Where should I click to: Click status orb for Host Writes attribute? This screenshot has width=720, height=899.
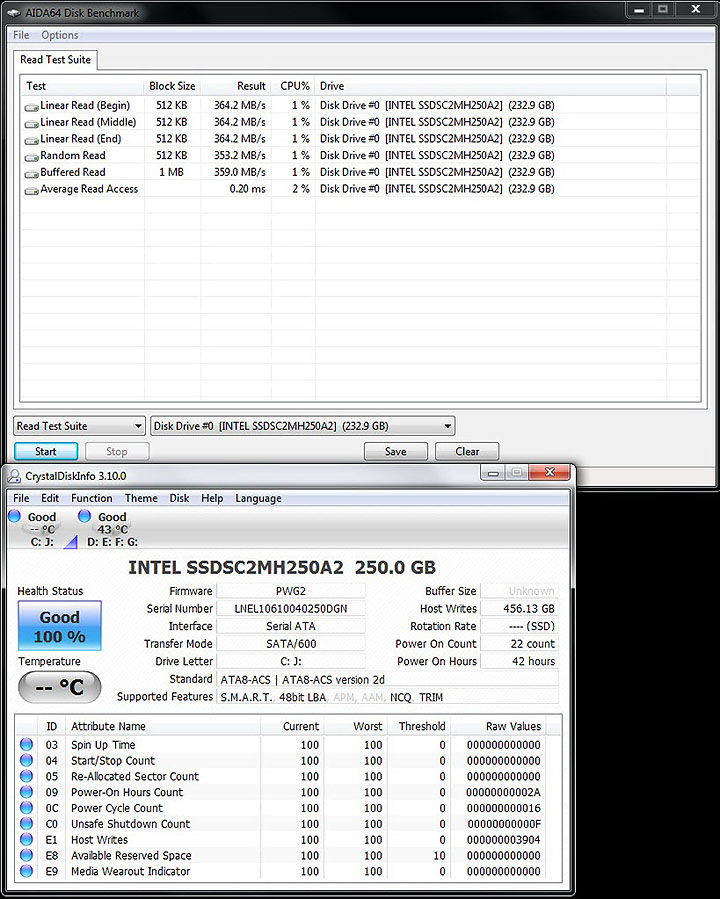coord(26,839)
